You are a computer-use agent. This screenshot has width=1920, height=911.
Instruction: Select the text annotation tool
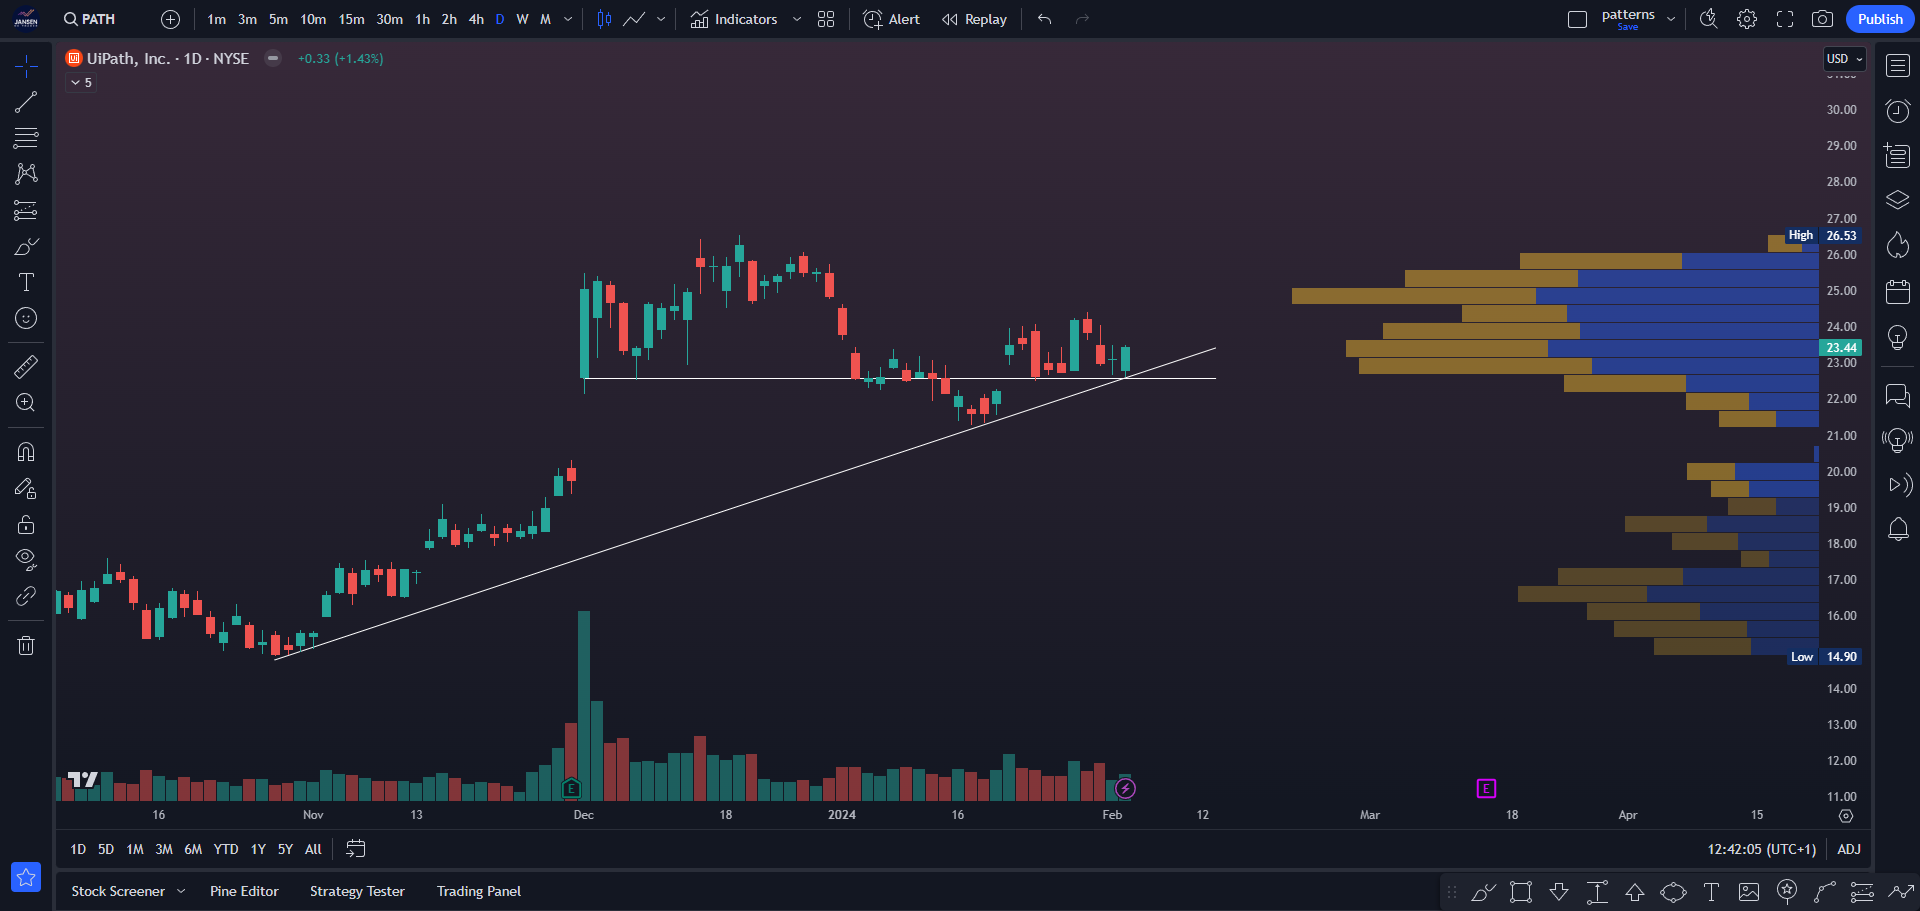26,282
